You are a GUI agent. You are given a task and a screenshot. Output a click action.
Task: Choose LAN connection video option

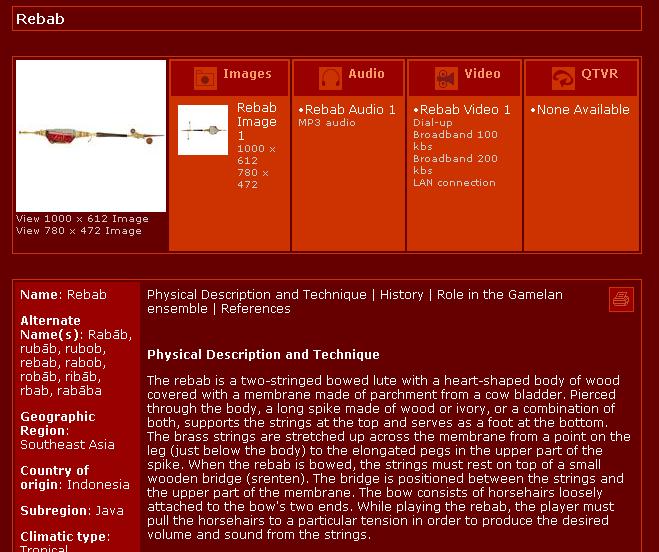tap(454, 183)
